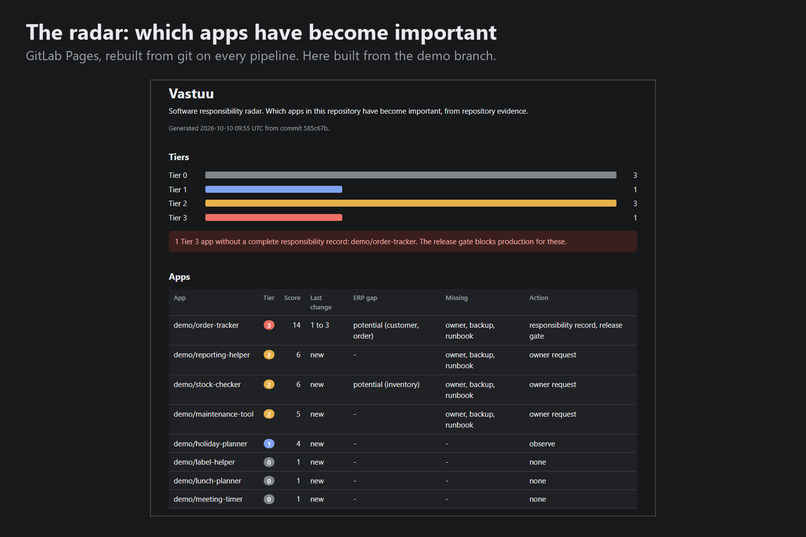Click the Tier column header
Screen dimensions: 806x537
pos(269,298)
